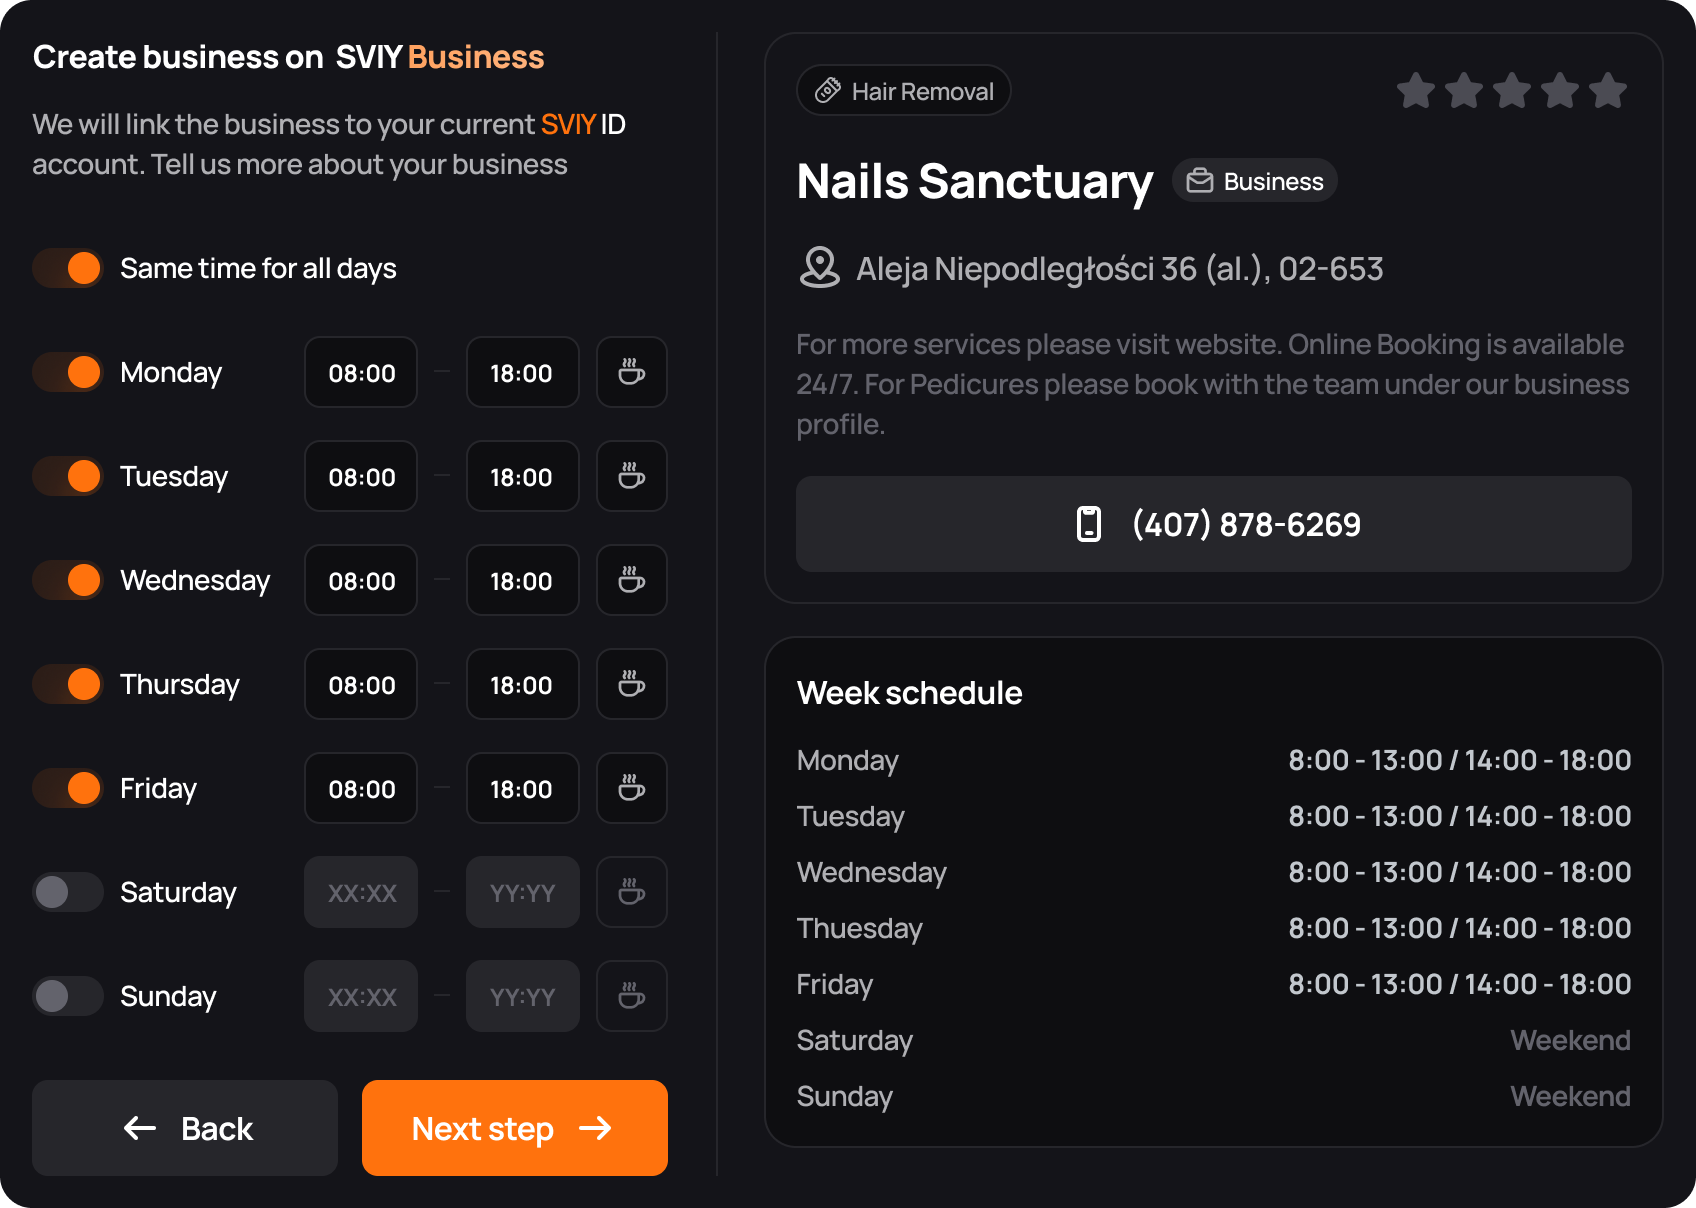Turn off the Tuesday toggle
The image size is (1696, 1208).
tap(68, 476)
